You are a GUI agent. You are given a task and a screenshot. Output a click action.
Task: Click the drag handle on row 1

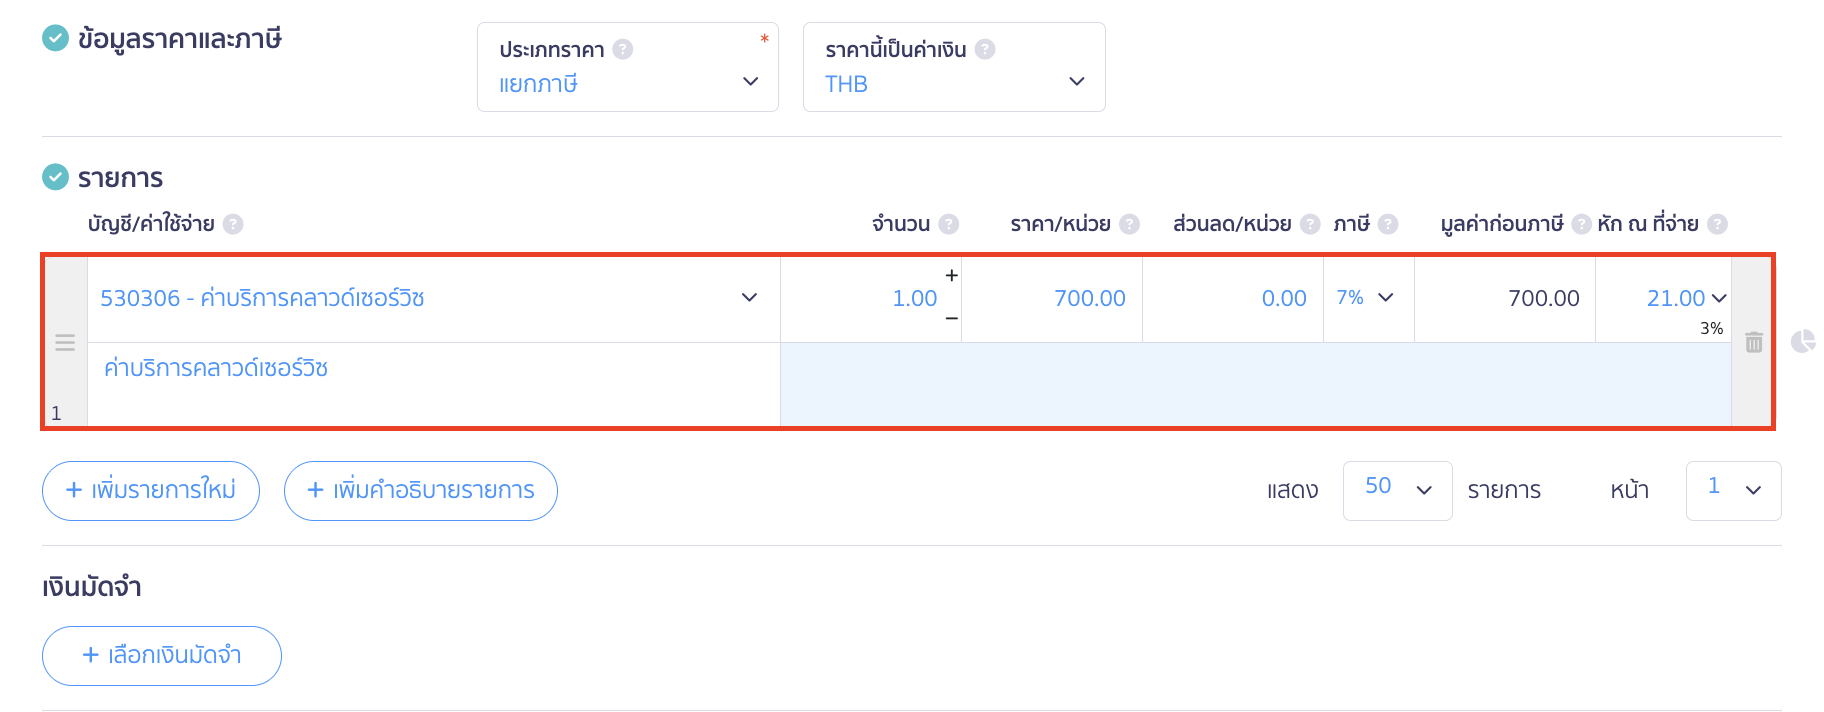[x=65, y=343]
